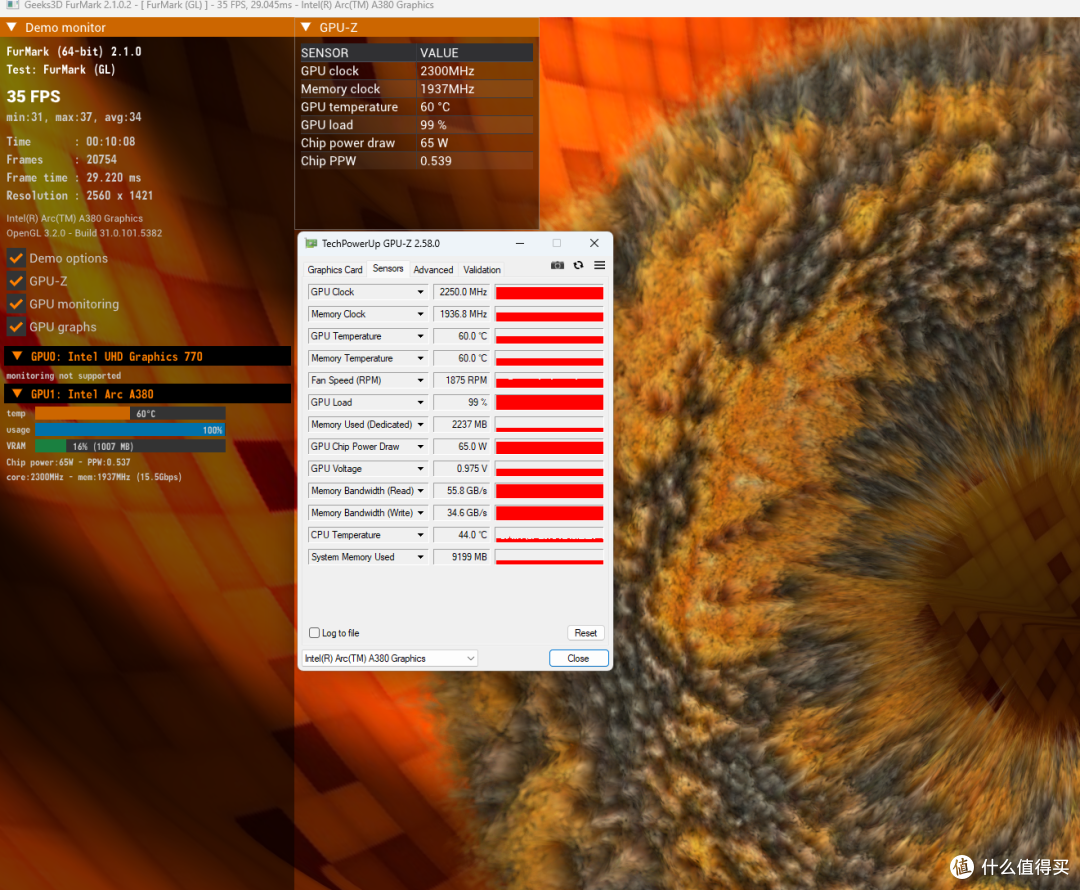Switch to the Graphics Card tab
This screenshot has height=890, width=1080.
335,269
